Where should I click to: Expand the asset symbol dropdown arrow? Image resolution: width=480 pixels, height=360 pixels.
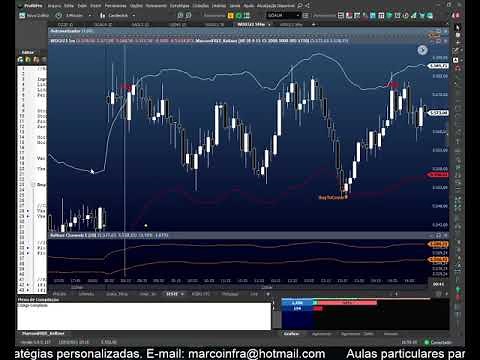tap(297, 15)
